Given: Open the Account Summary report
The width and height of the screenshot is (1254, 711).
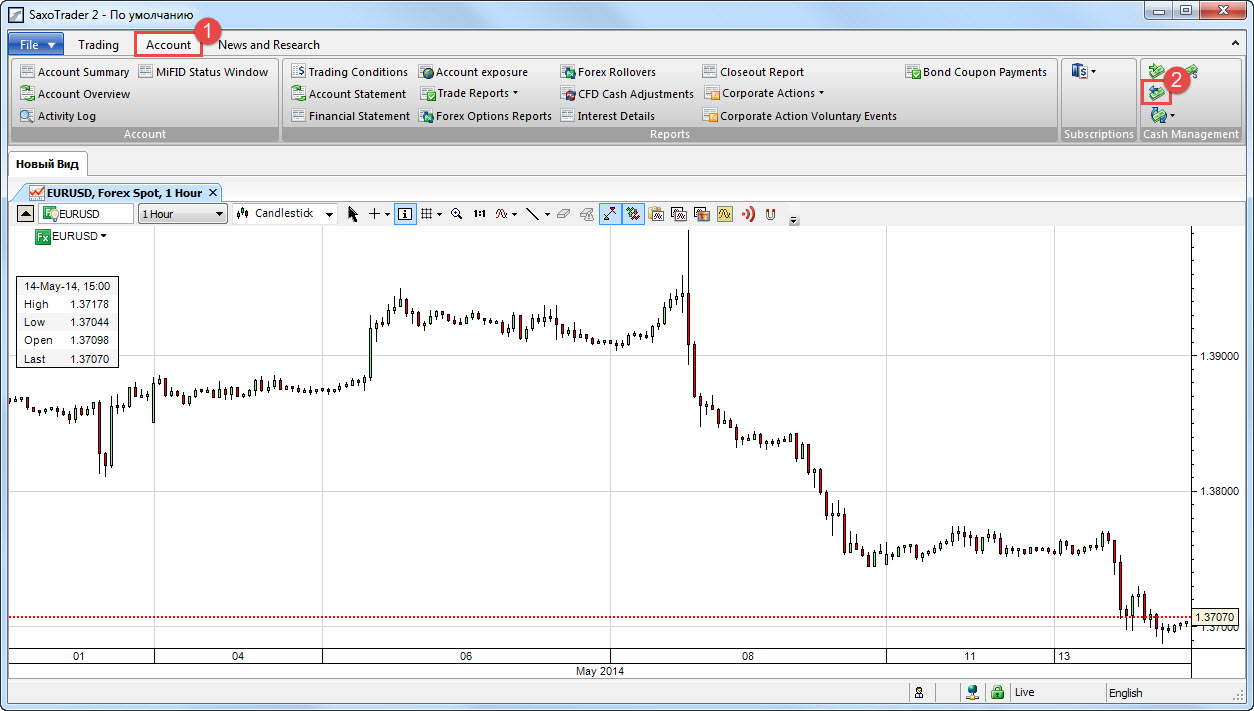Looking at the screenshot, I should point(75,72).
